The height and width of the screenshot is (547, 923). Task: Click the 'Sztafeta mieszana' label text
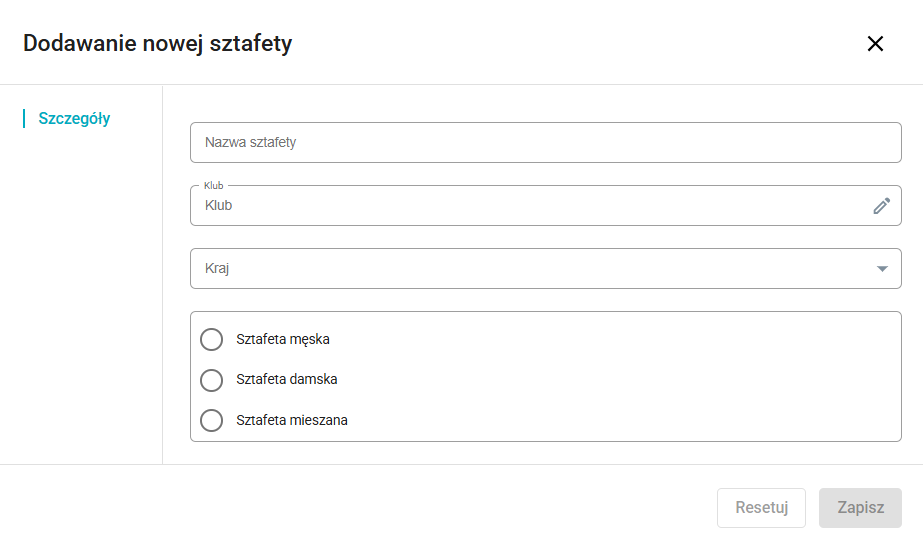pos(292,421)
